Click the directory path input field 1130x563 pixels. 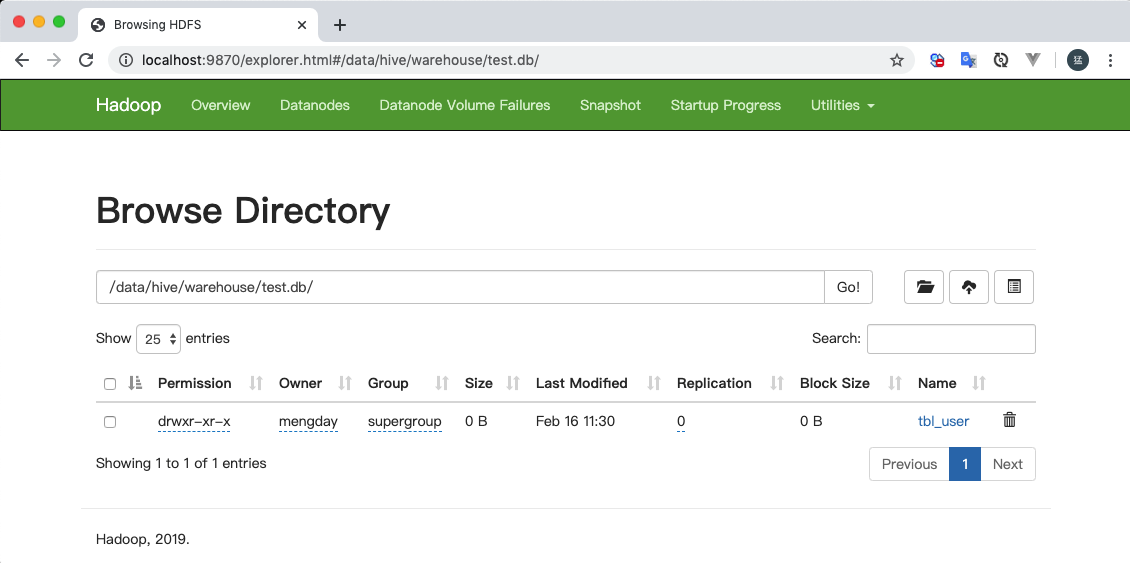[460, 287]
